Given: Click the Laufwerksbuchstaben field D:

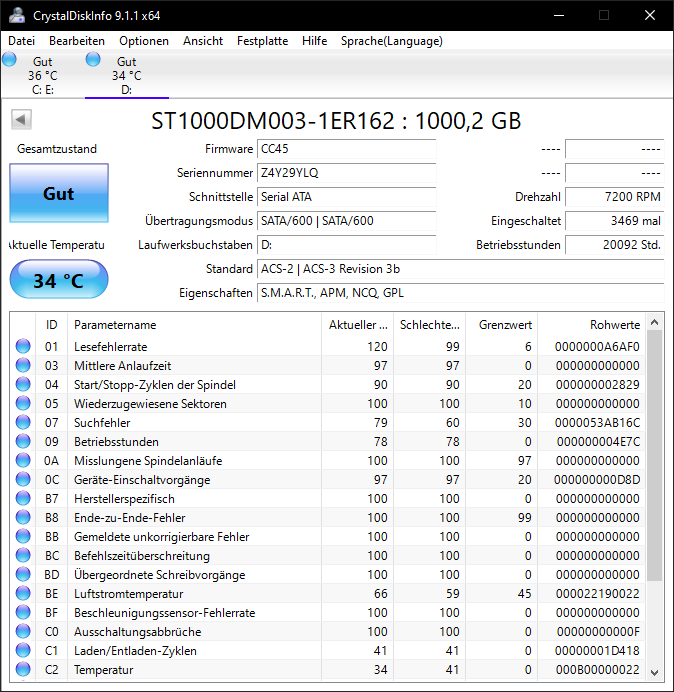Looking at the screenshot, I should (x=346, y=244).
